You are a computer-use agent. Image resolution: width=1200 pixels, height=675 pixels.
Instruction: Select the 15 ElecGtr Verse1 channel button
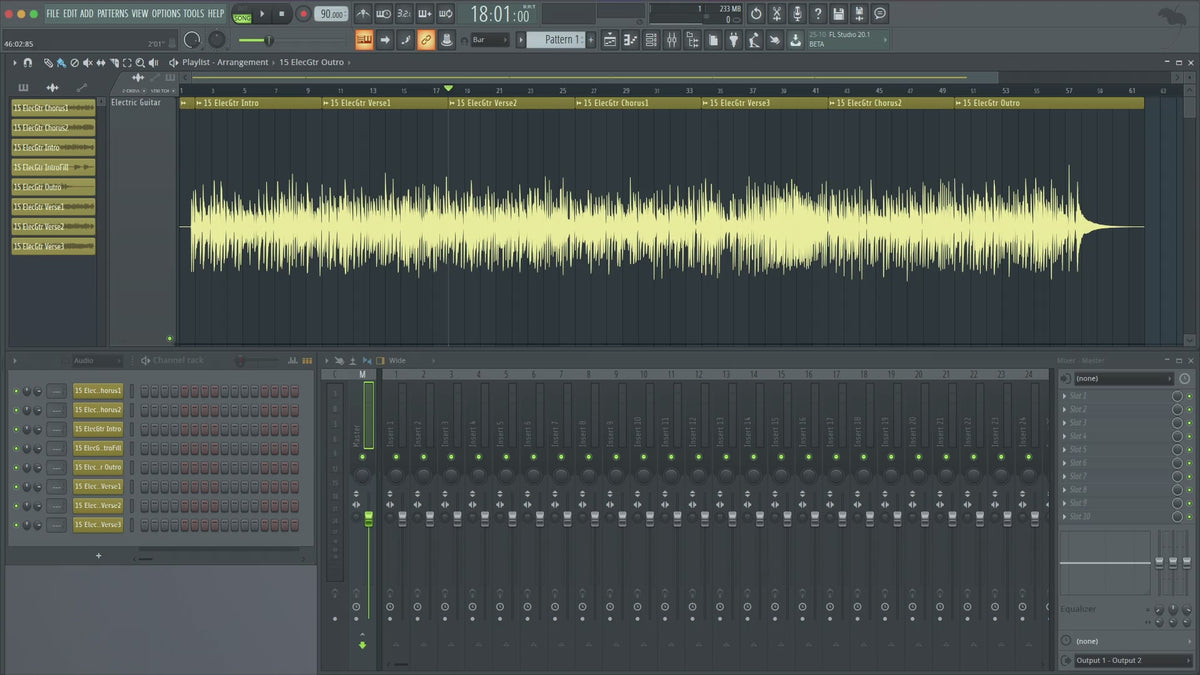tap(98, 486)
